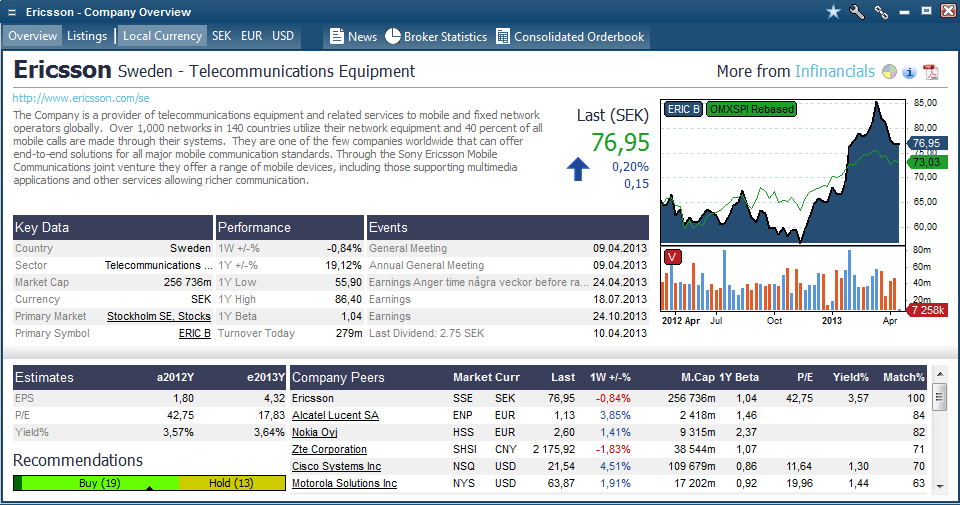
Task: Switch to the Listings tab
Action: [87, 36]
